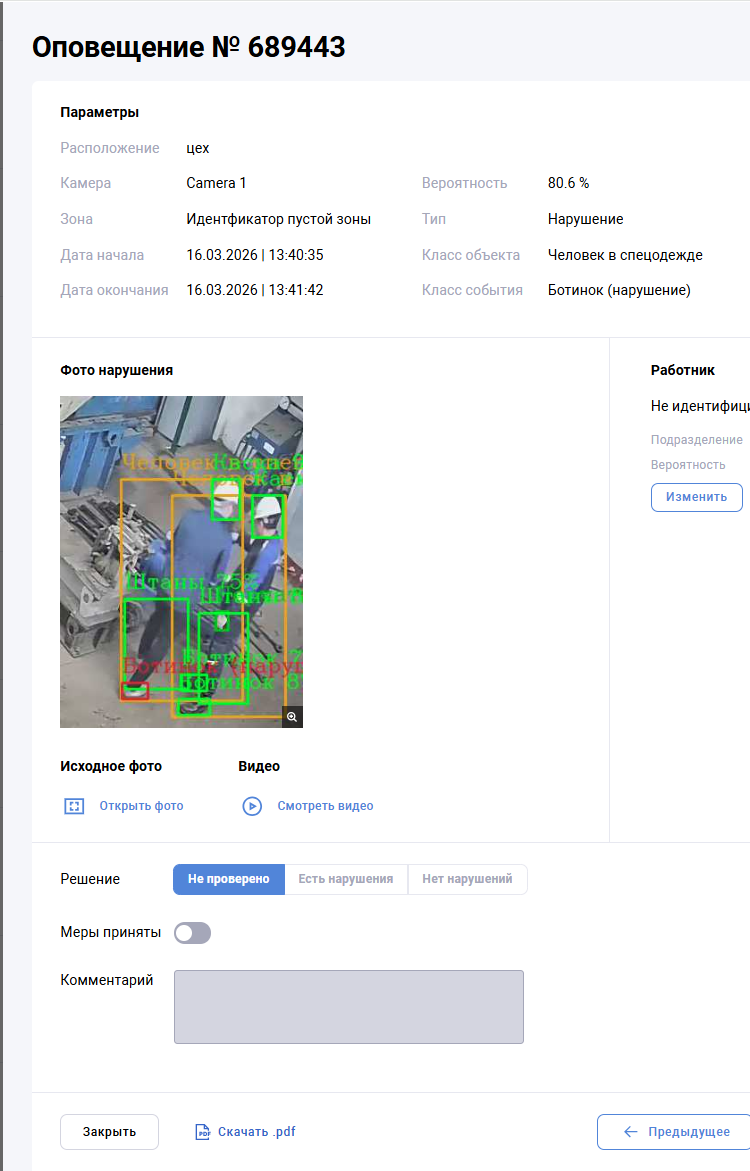Click the PDF file icon

click(203, 1132)
